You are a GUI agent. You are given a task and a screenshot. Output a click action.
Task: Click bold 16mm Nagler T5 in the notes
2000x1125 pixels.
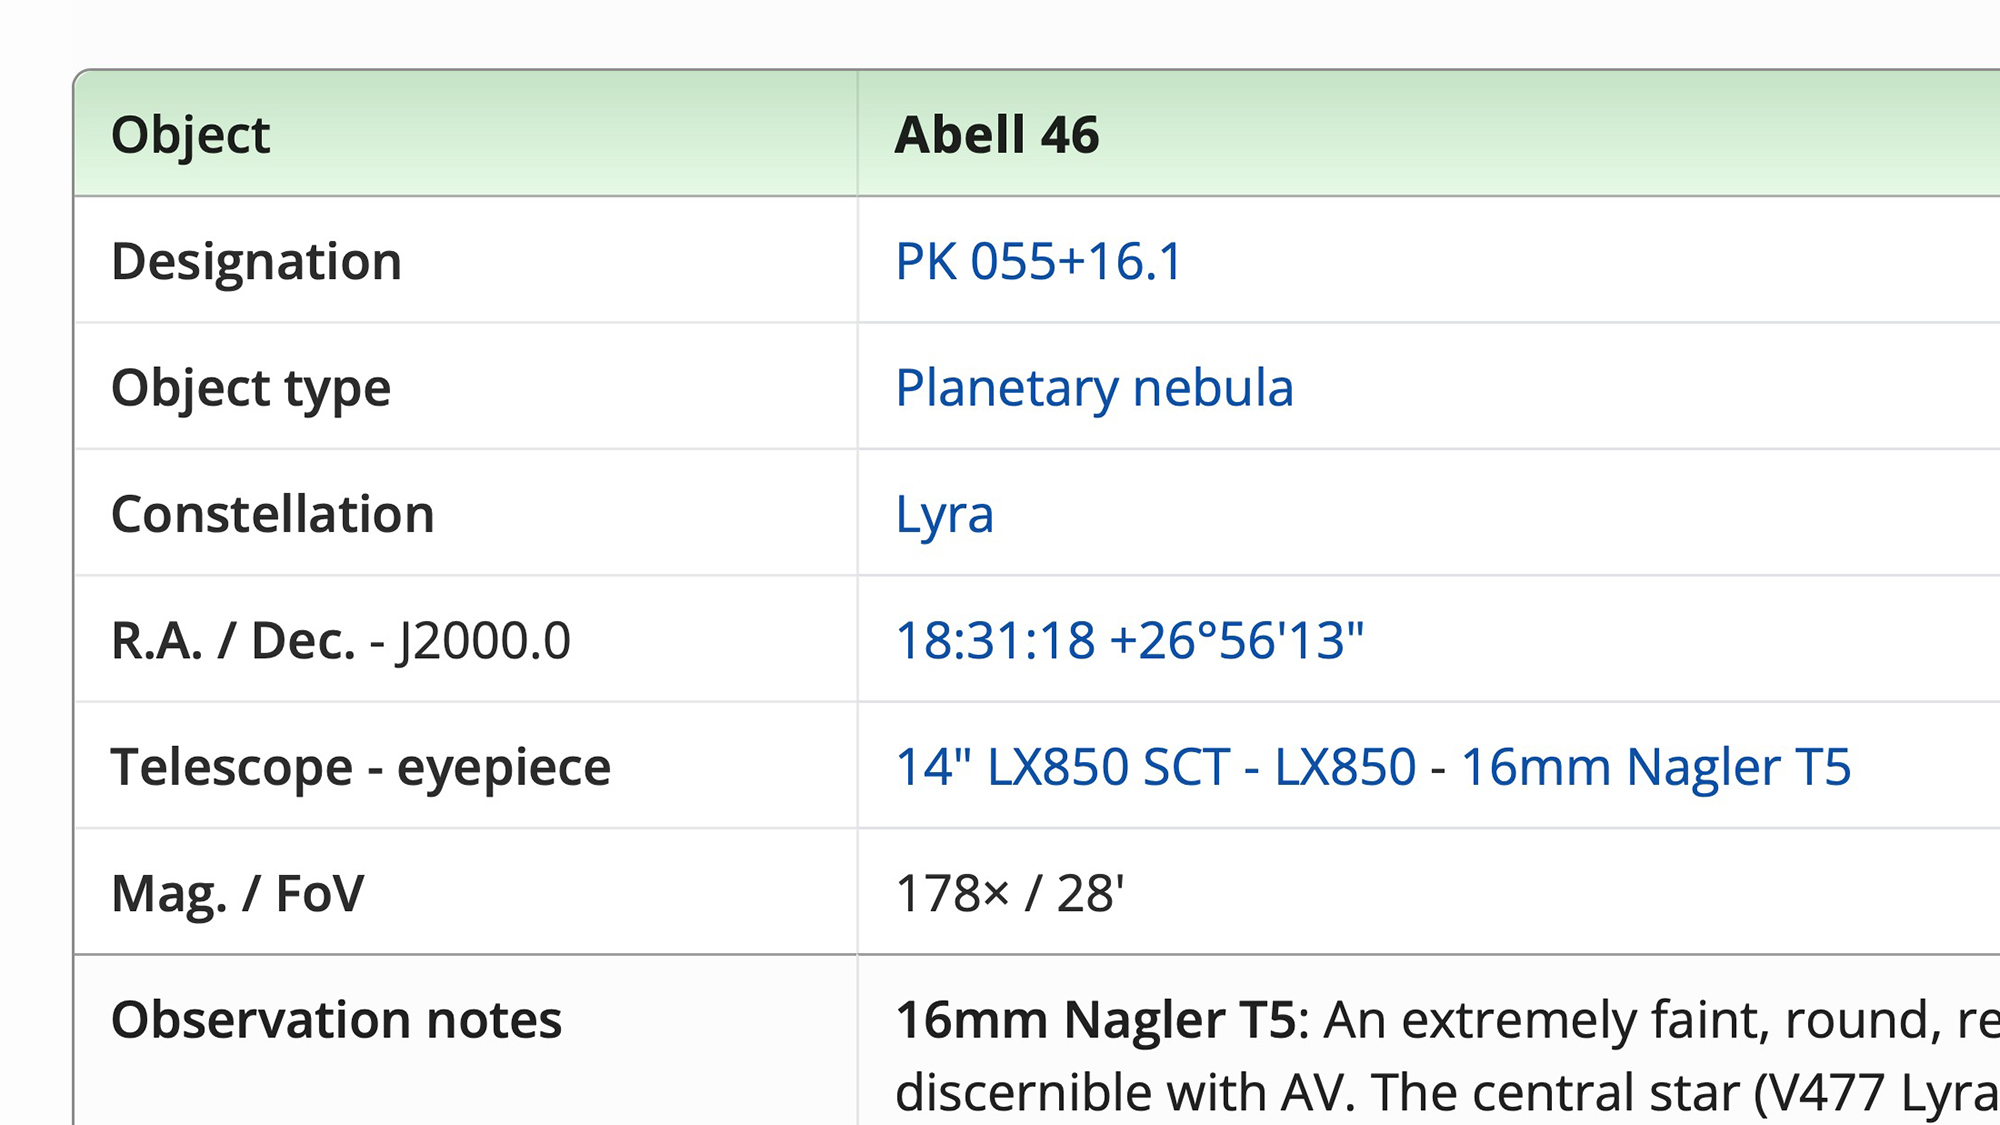pos(1095,1020)
